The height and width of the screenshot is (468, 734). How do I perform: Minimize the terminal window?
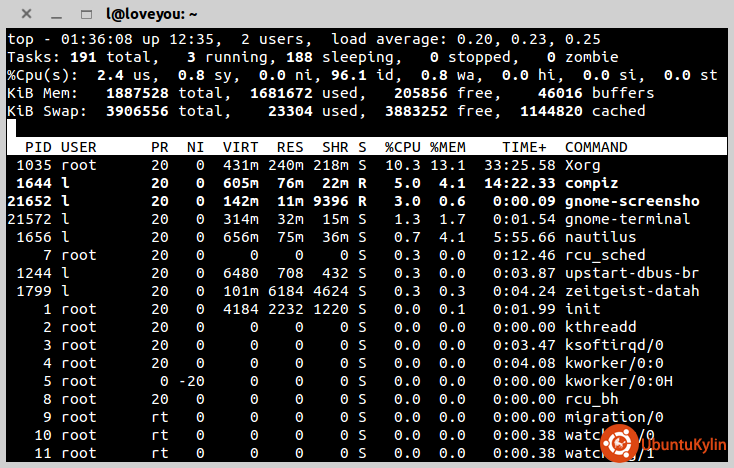[x=56, y=16]
